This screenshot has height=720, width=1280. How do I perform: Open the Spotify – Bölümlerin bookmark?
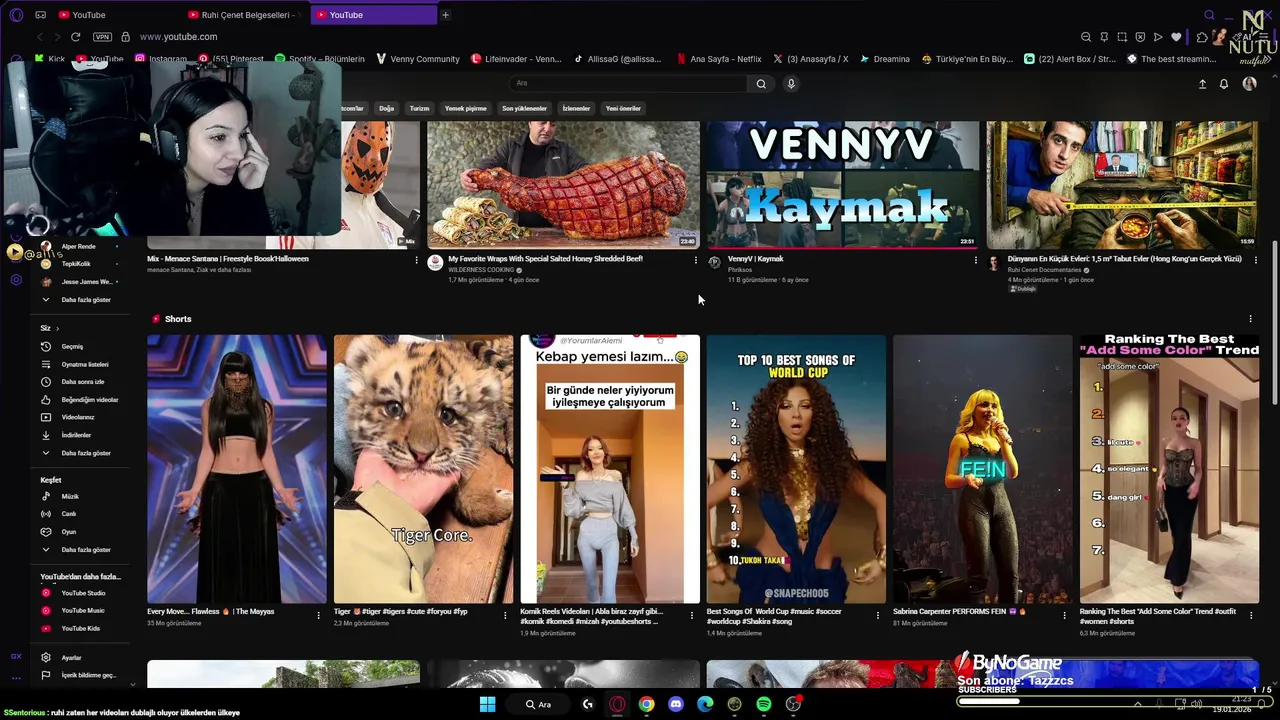tap(320, 59)
